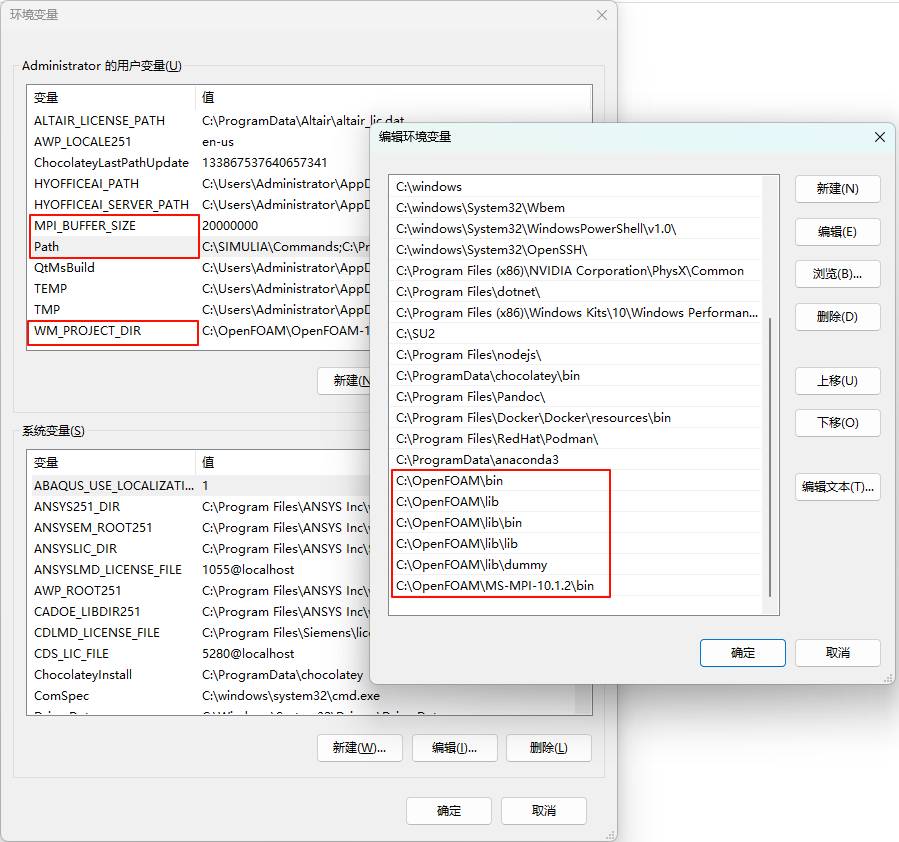
Task: Select C:\ProgramData\anaconda3 entry
Action: (x=576, y=460)
